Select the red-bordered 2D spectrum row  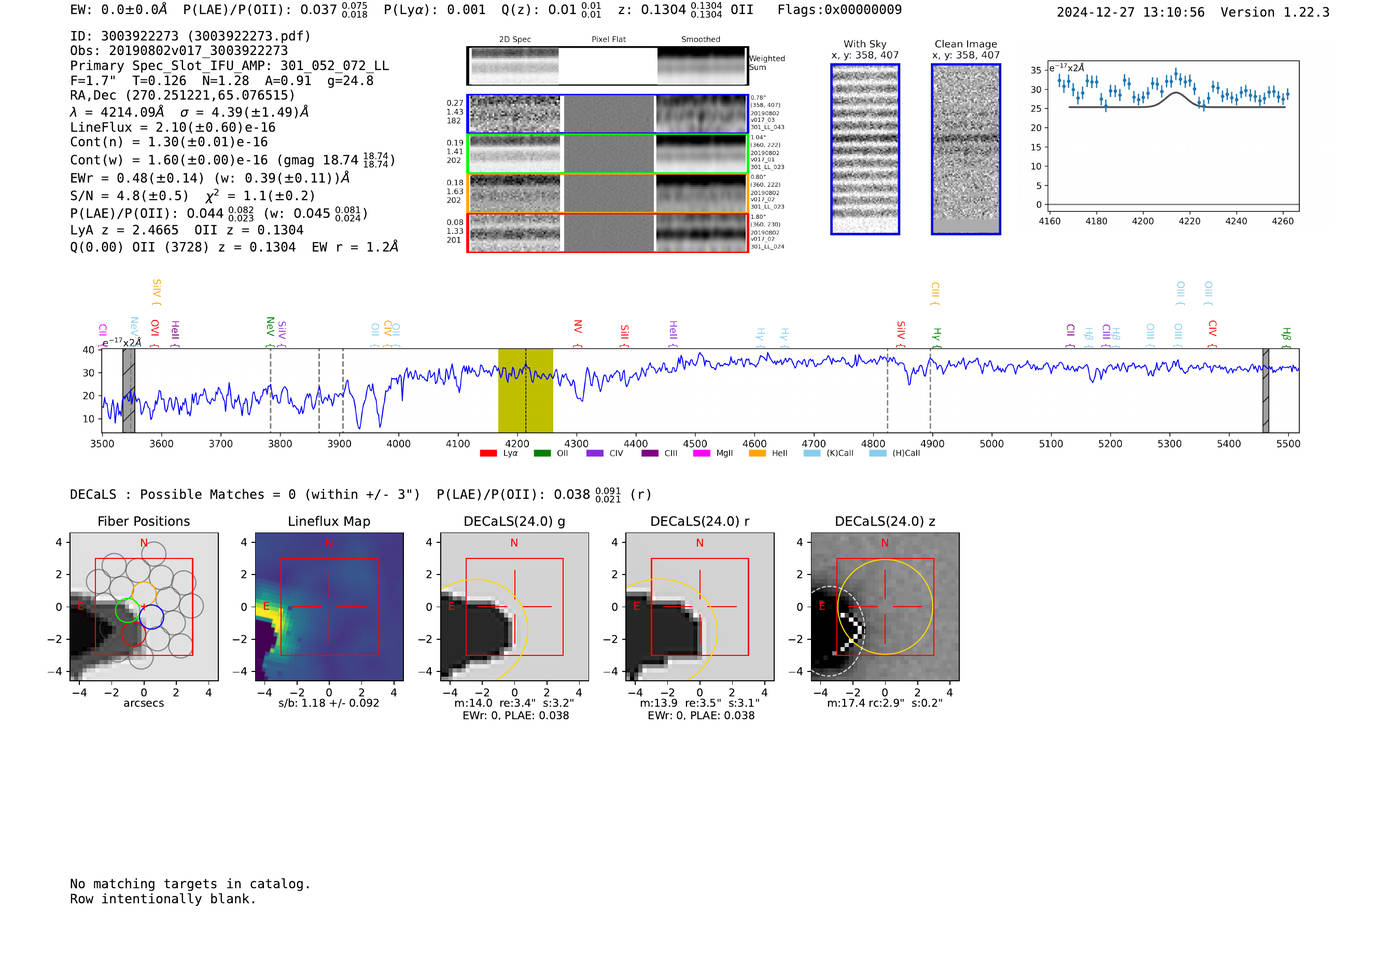coord(607,232)
